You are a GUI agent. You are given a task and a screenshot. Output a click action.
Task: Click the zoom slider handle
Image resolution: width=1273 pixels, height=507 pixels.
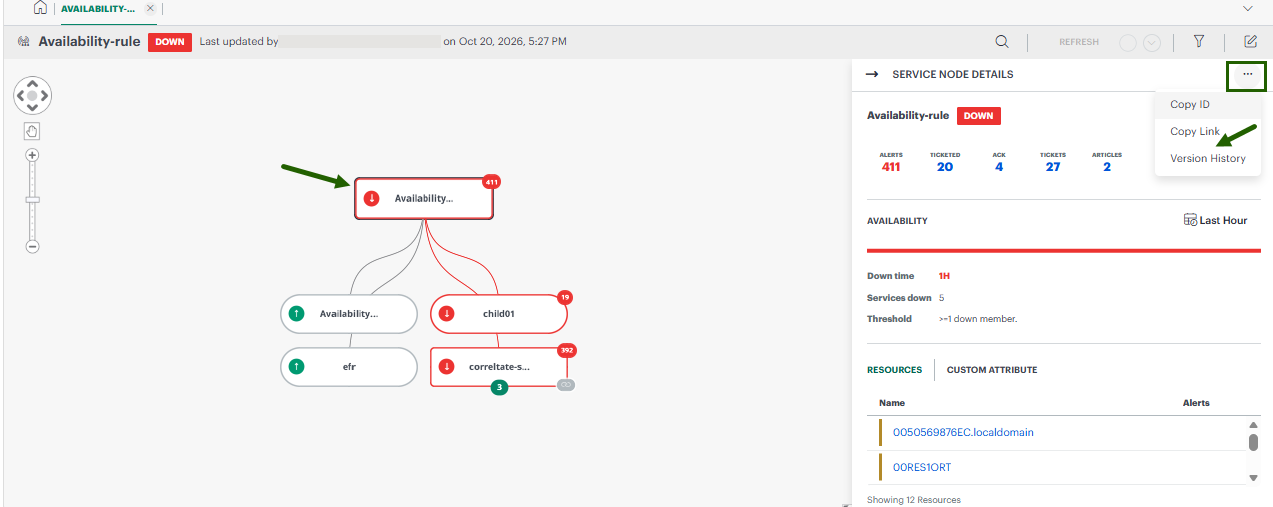point(32,200)
